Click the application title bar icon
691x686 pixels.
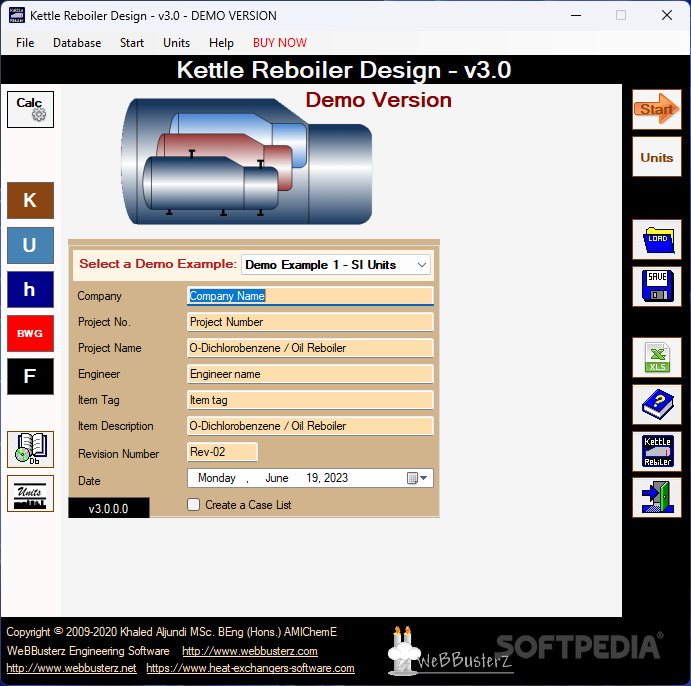(x=17, y=15)
